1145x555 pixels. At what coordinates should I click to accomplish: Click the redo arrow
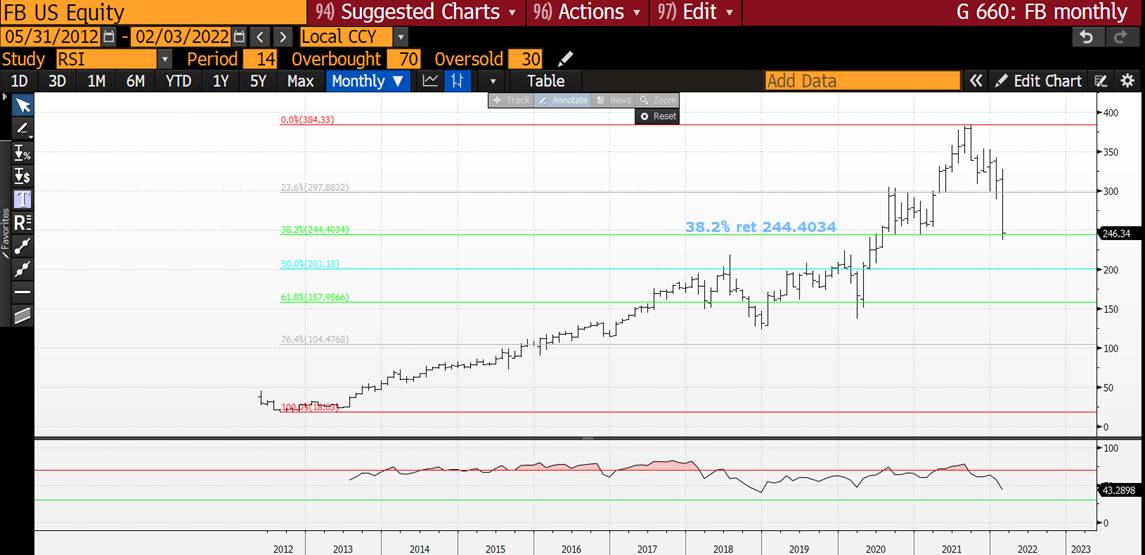pyautogui.click(x=1121, y=37)
